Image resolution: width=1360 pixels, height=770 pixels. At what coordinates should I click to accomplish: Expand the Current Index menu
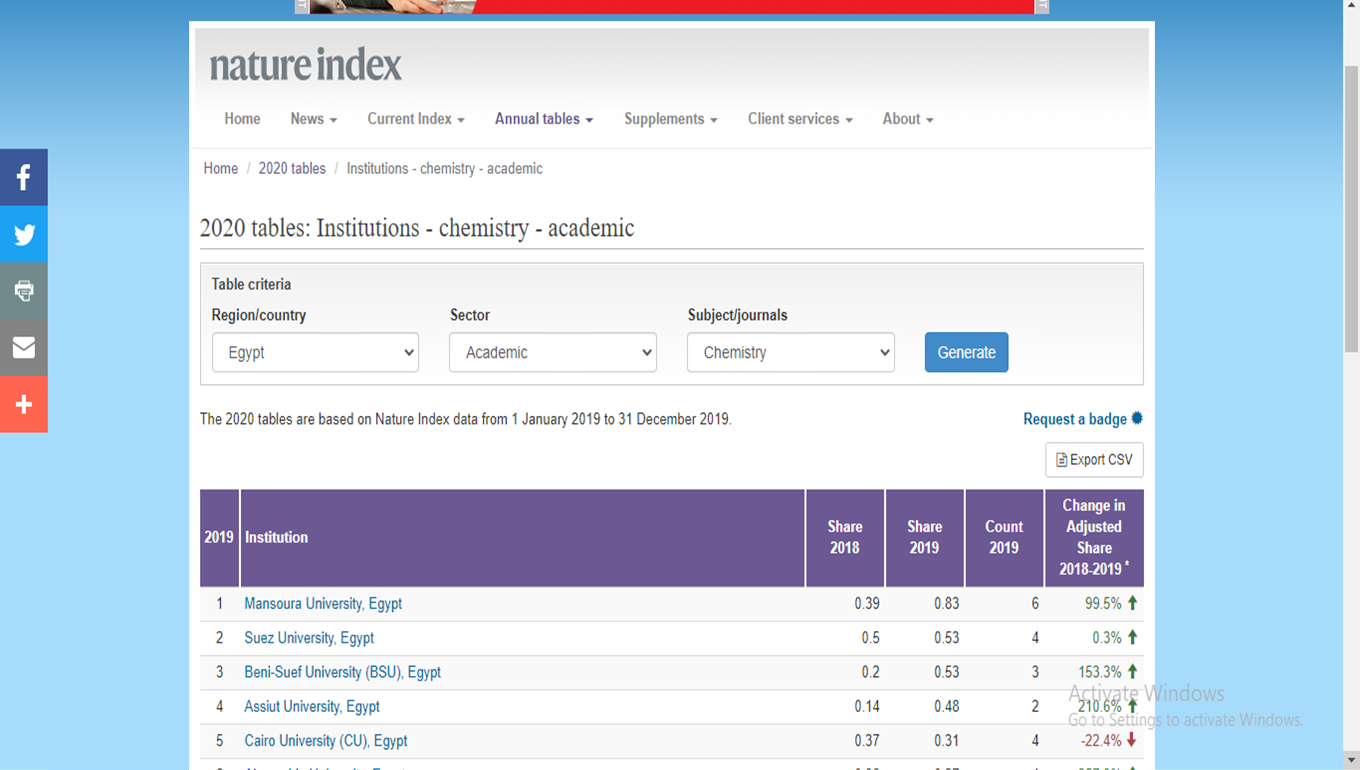tap(416, 119)
